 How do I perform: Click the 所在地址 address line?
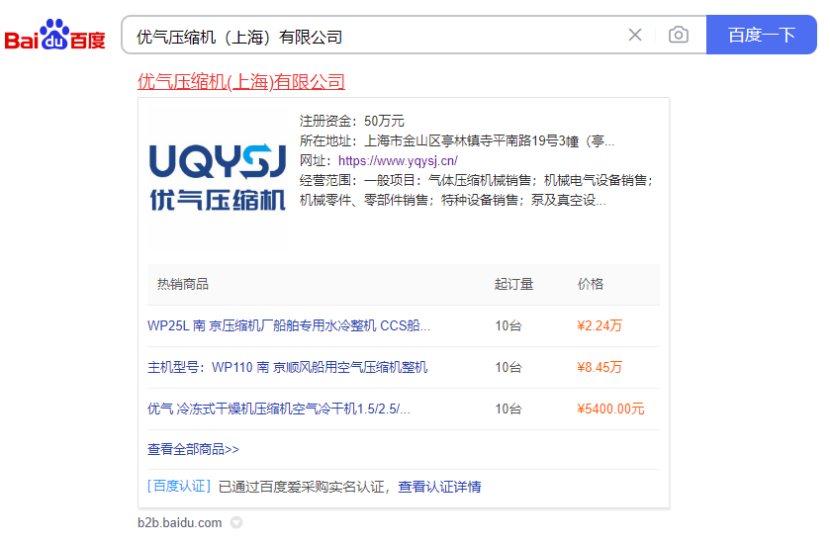(x=457, y=141)
